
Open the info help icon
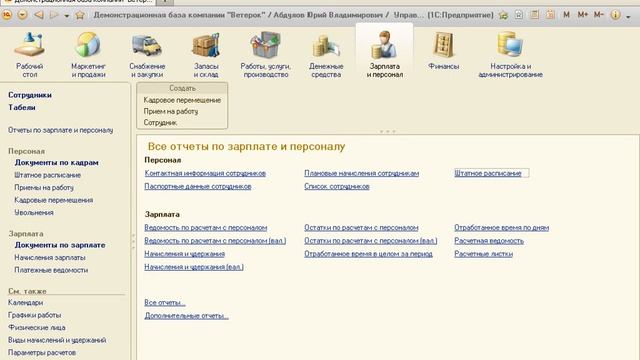click(x=616, y=15)
